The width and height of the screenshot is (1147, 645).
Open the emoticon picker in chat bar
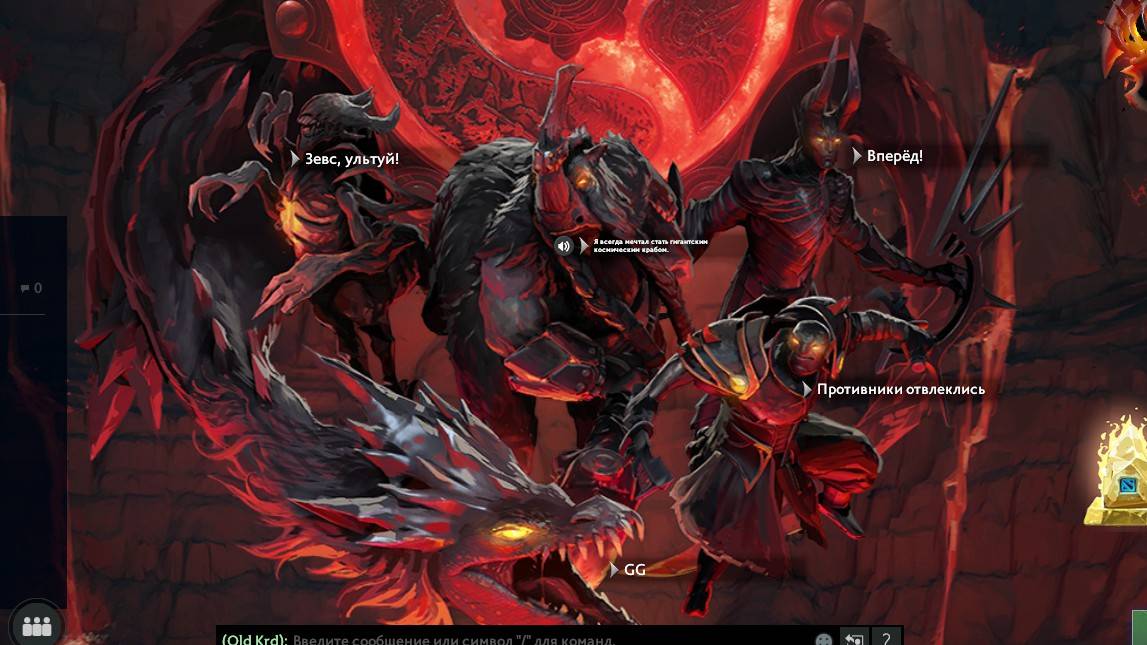point(824,640)
